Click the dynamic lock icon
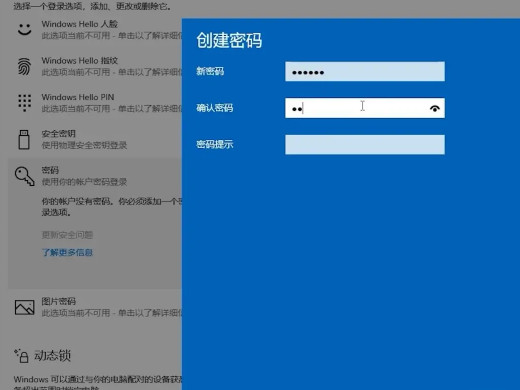 pyautogui.click(x=21, y=356)
